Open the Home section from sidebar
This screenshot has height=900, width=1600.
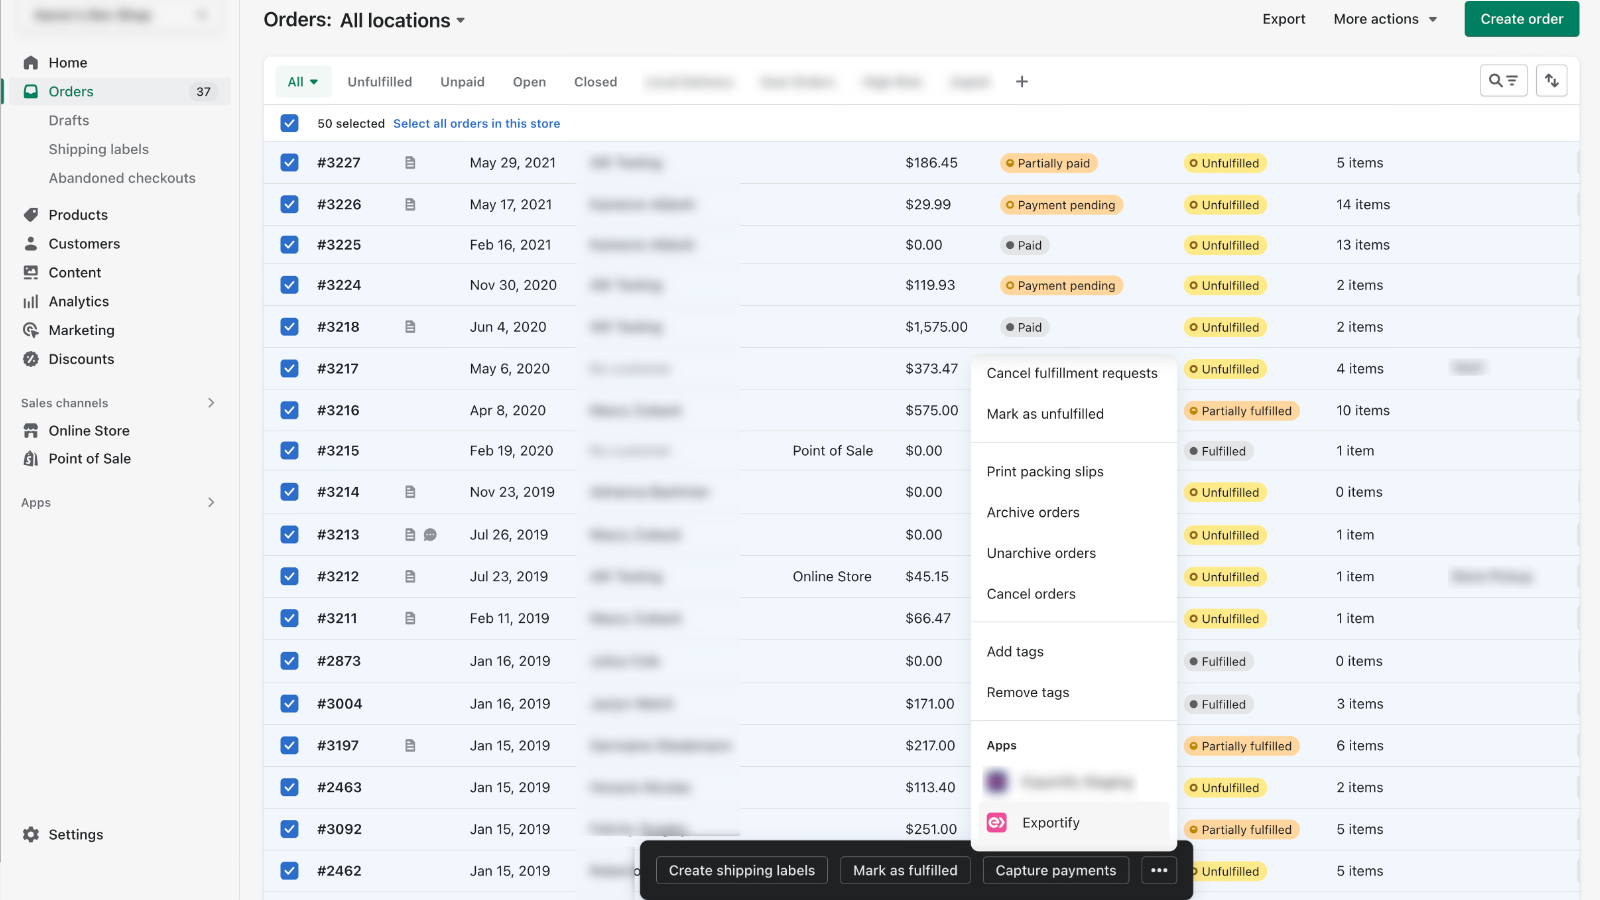pyautogui.click(x=68, y=62)
